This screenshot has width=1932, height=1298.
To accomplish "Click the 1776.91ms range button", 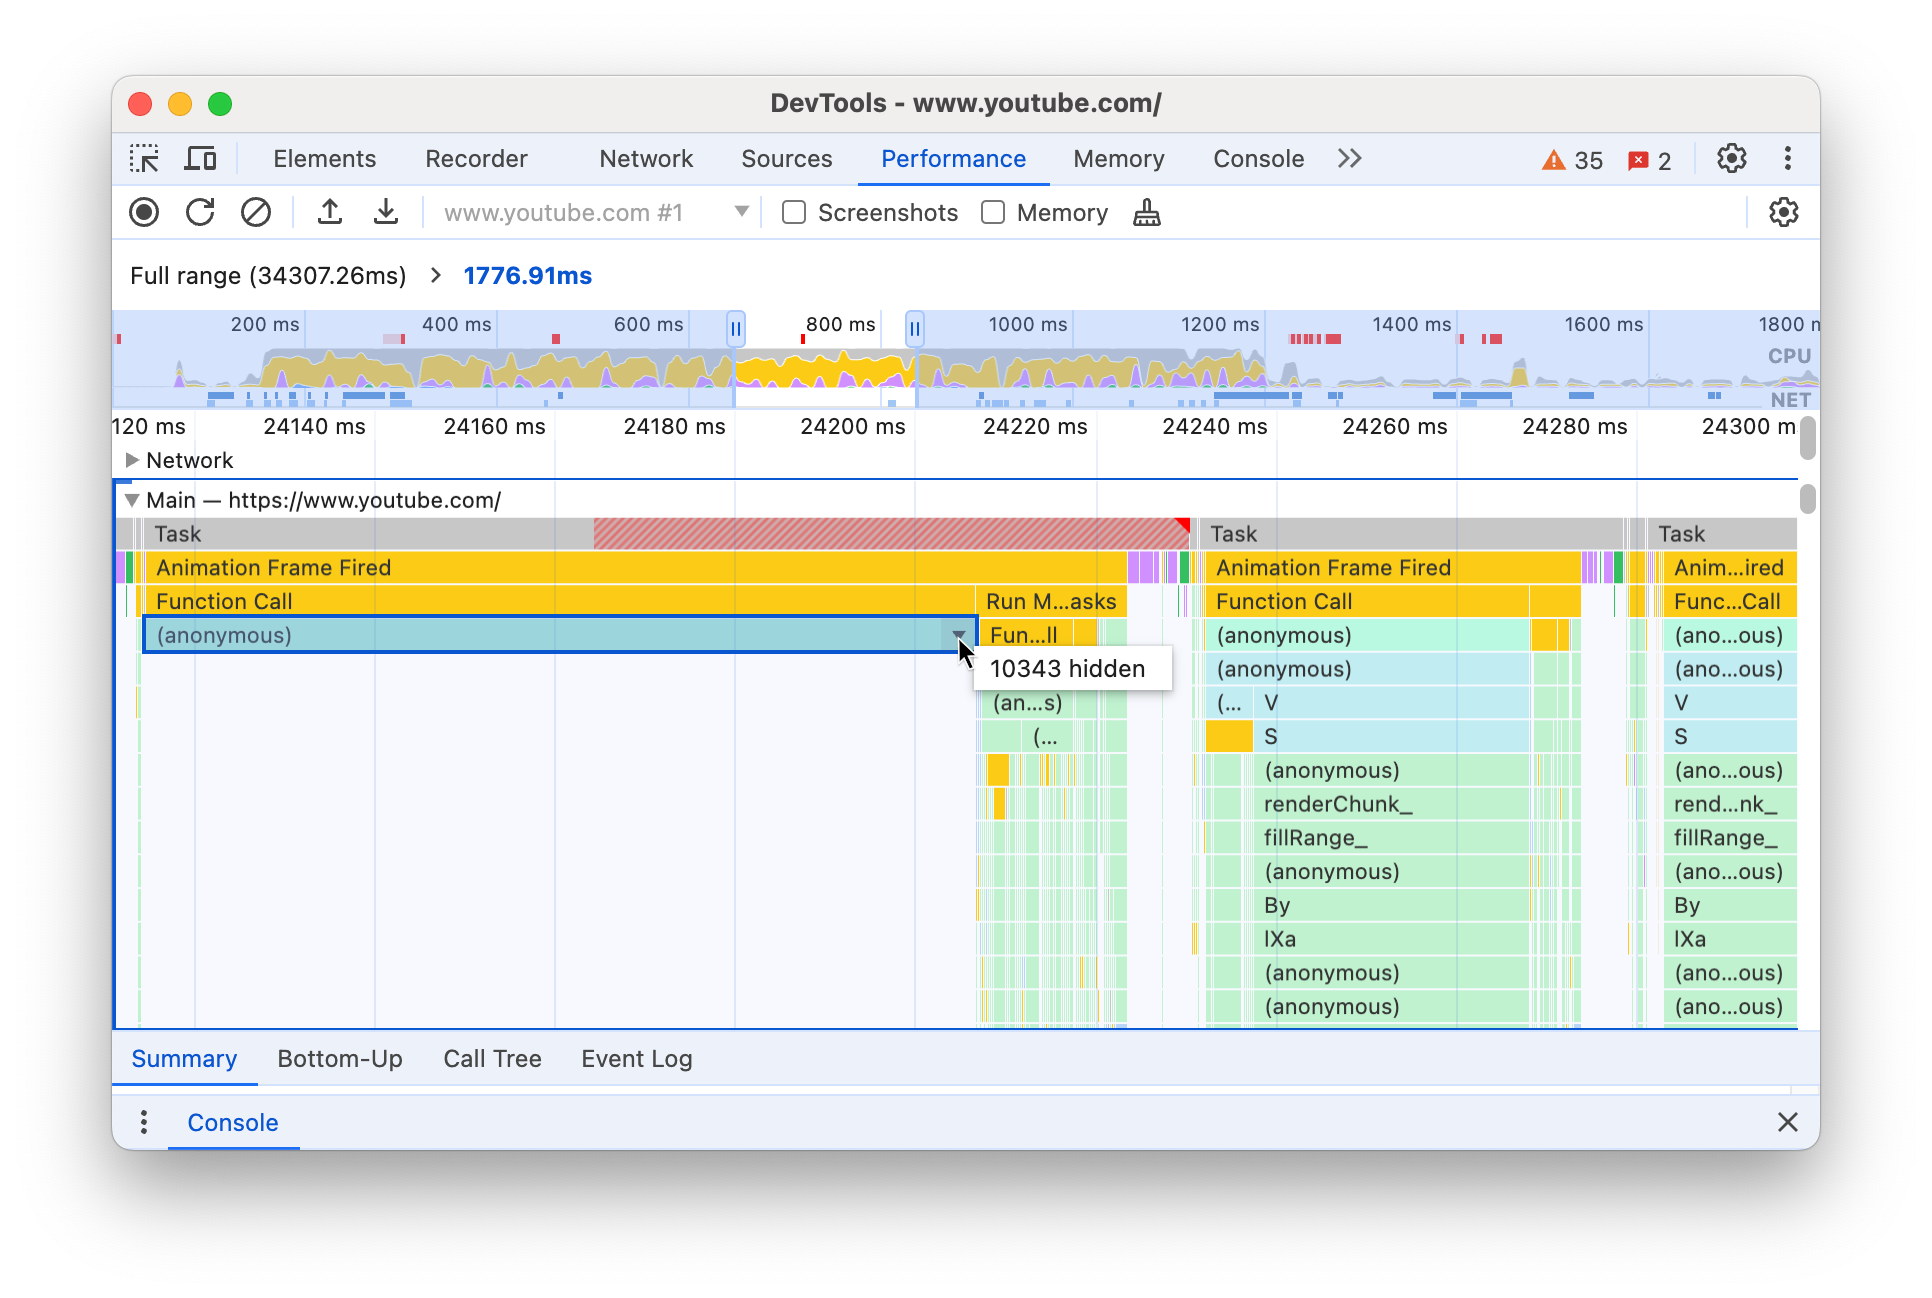I will click(x=529, y=274).
